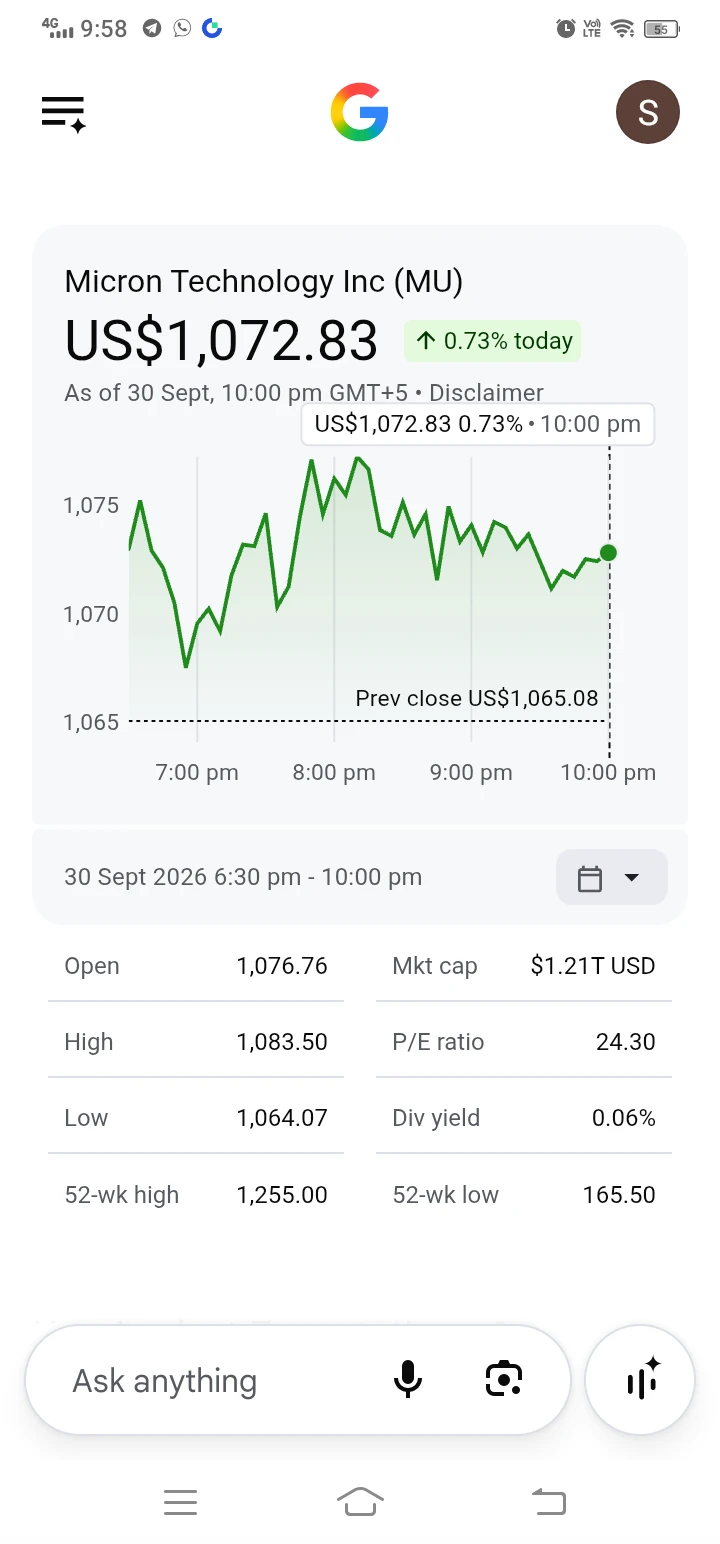Go to Android home button
This screenshot has width=720, height=1544.
tap(360, 1501)
